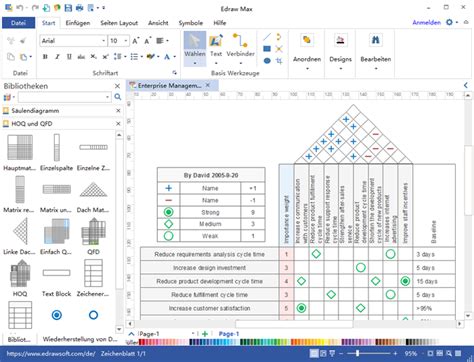Increase font size with the A up icon
474x362 pixels.
coord(135,41)
